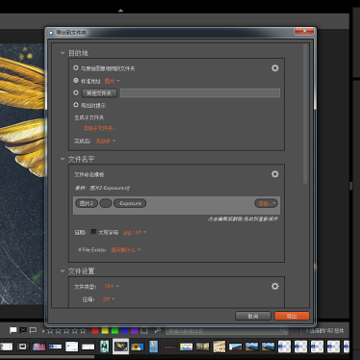Click the choose folder button

pos(99,93)
